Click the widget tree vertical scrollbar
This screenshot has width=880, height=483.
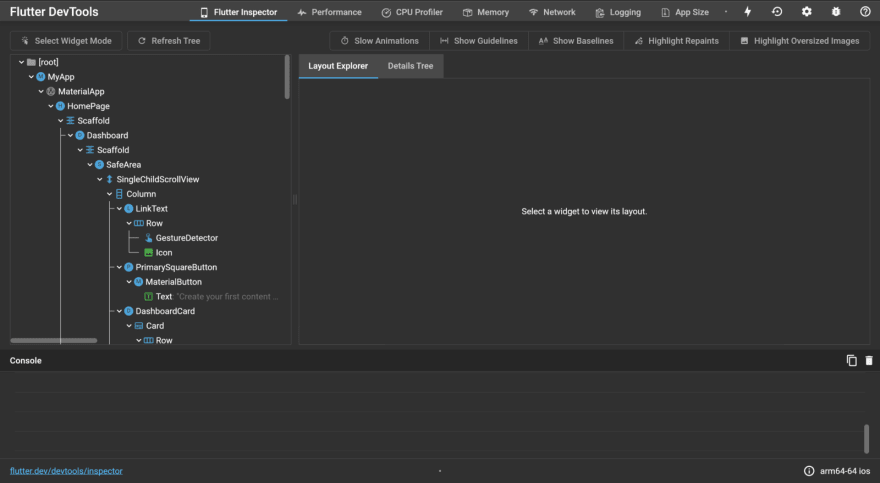point(287,77)
